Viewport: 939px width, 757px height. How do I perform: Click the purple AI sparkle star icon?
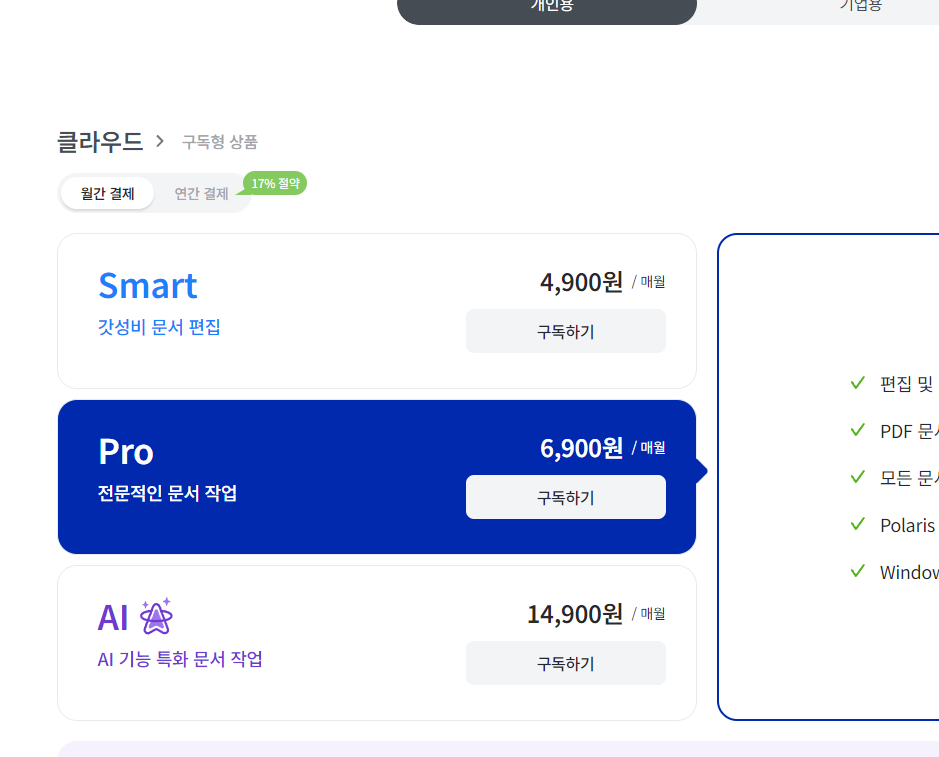tap(155, 617)
